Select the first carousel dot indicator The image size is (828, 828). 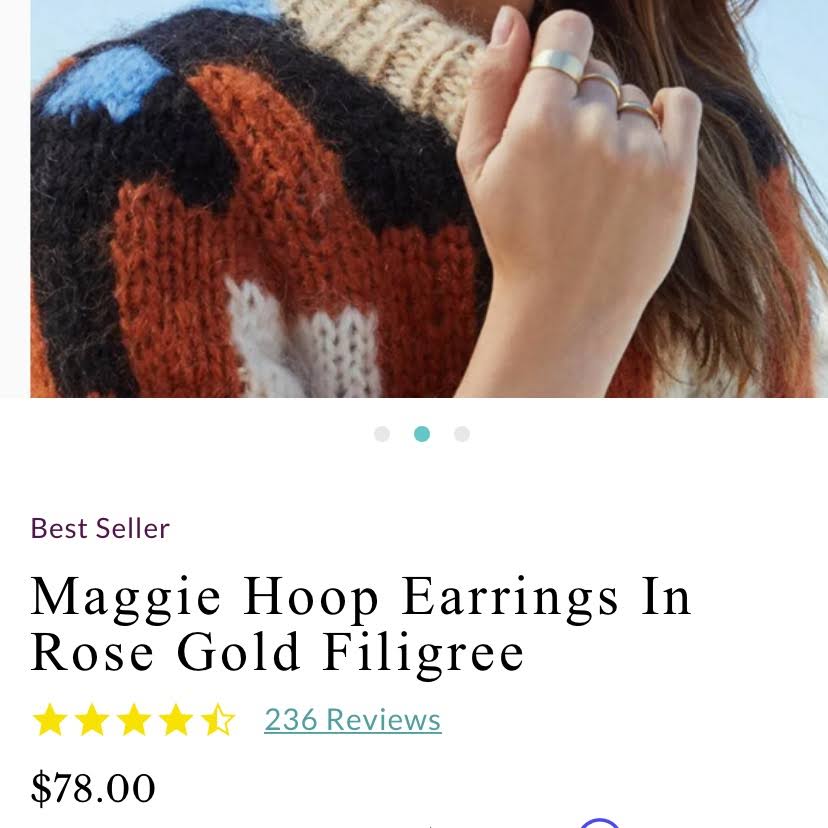[382, 434]
